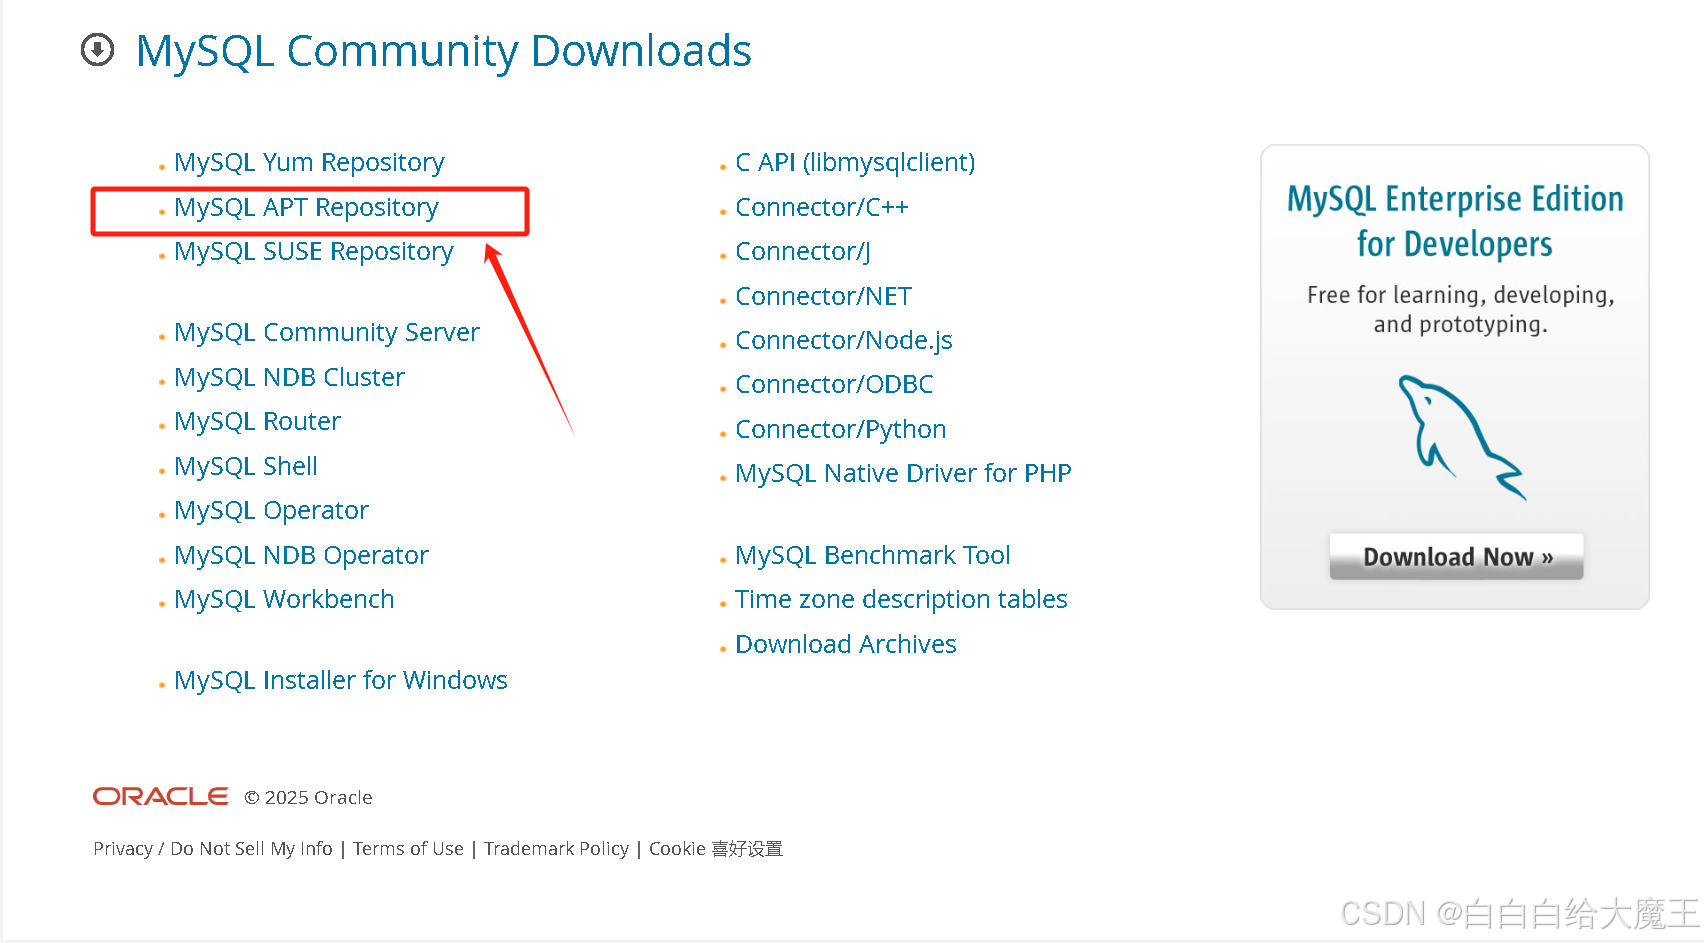The height and width of the screenshot is (943, 1704).
Task: Open MySQL Enterprise Edition for Developers heading
Action: (1455, 221)
